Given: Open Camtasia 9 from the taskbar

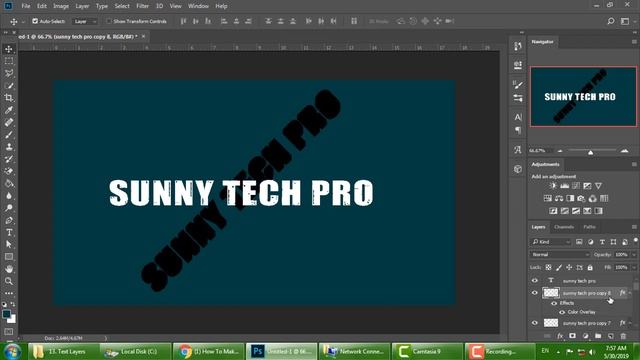Looking at the screenshot, I should [427, 351].
